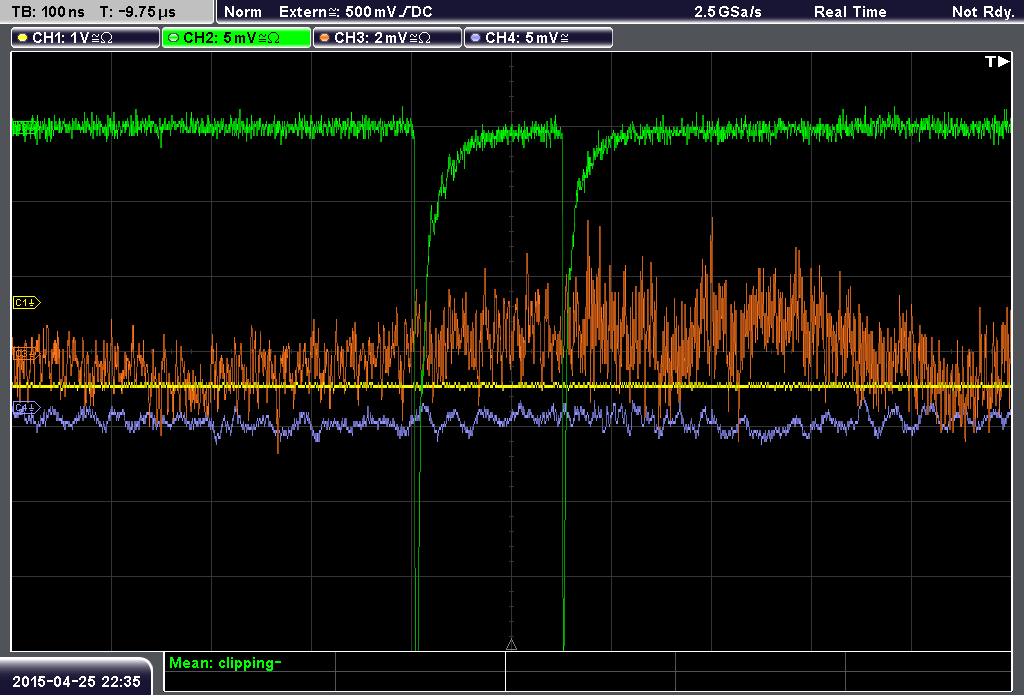
Task: Select the CH3: 2mV channel tab
Action: click(387, 38)
